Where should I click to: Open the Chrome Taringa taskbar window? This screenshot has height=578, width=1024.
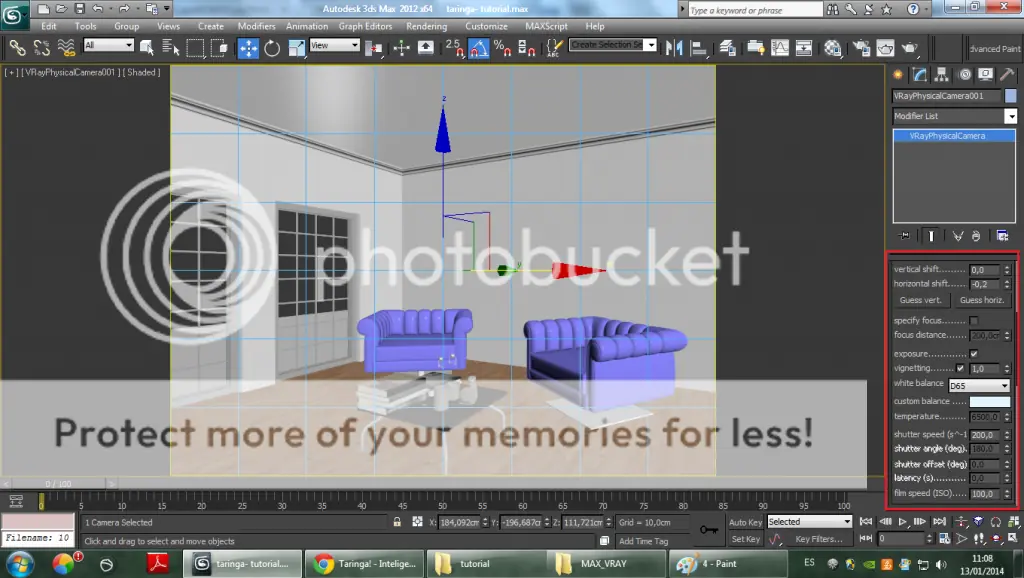coord(363,563)
